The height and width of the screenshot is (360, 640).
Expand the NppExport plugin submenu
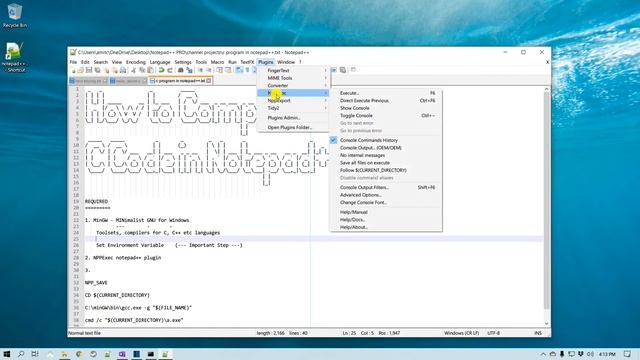tap(293, 100)
